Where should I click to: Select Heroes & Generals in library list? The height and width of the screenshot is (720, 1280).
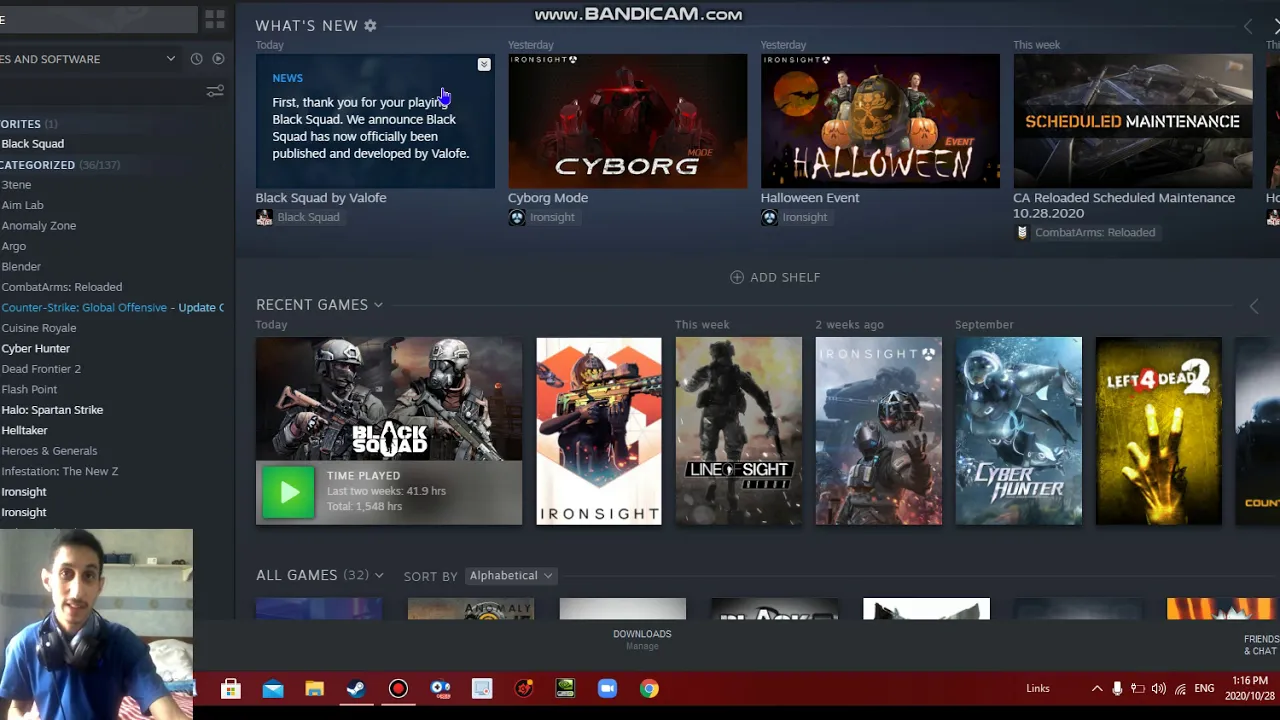(49, 451)
